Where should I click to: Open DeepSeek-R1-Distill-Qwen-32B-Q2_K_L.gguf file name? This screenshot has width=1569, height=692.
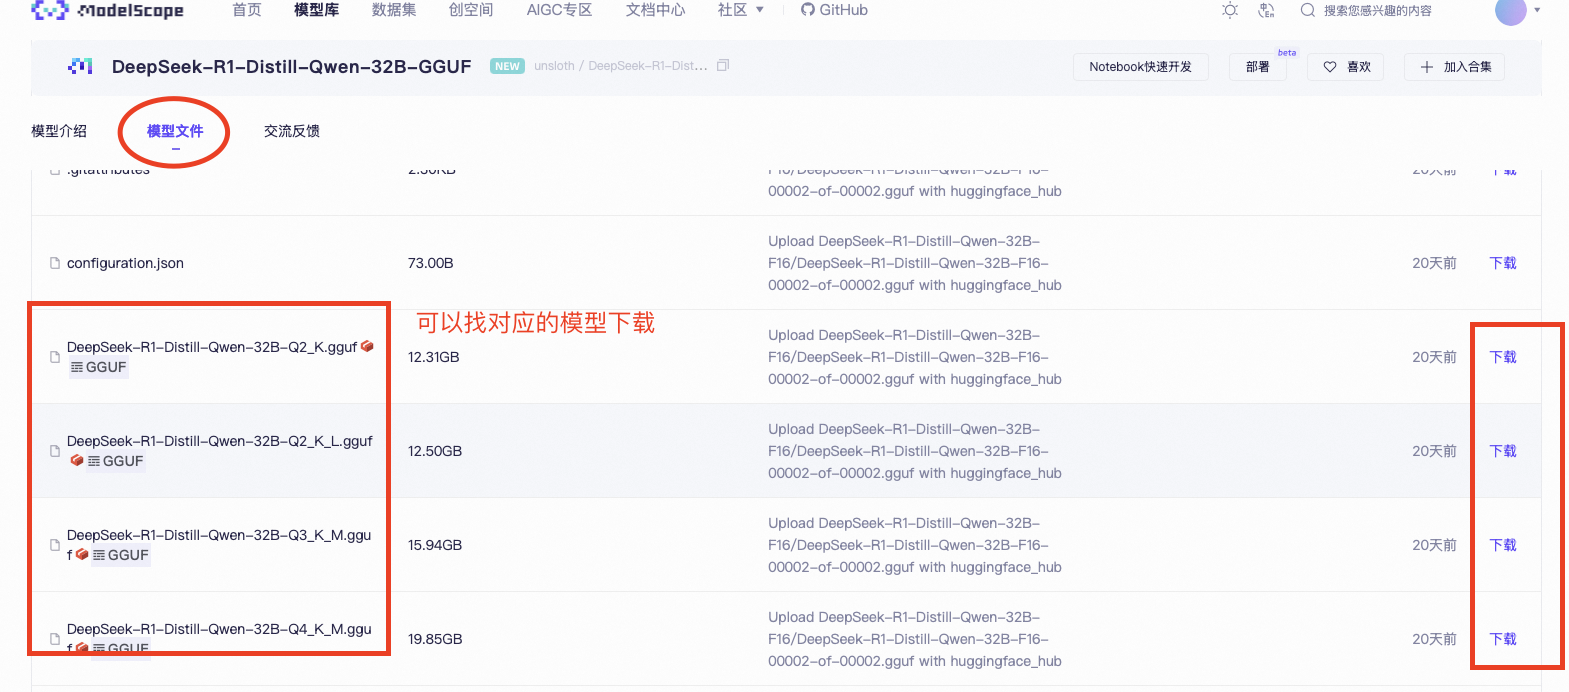[219, 441]
